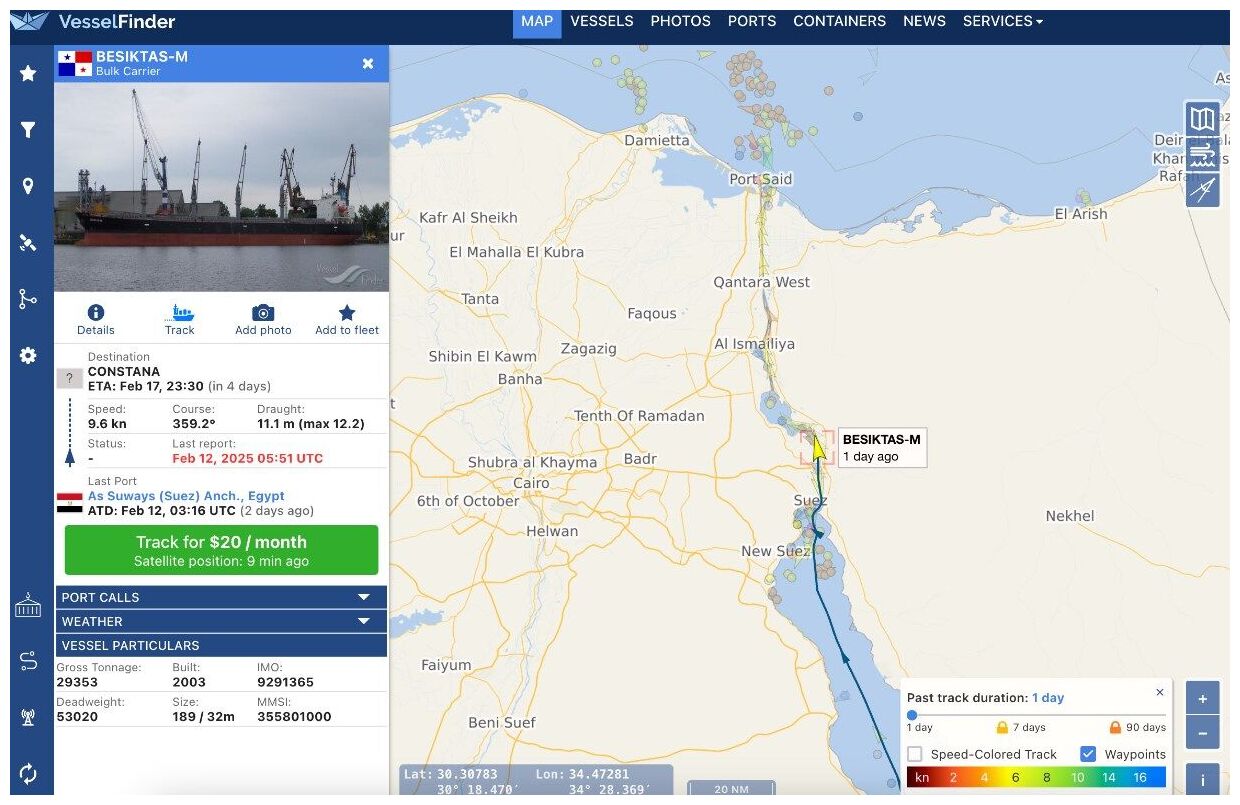
Task: Click the destination CONSTANA text
Action: (x=124, y=372)
